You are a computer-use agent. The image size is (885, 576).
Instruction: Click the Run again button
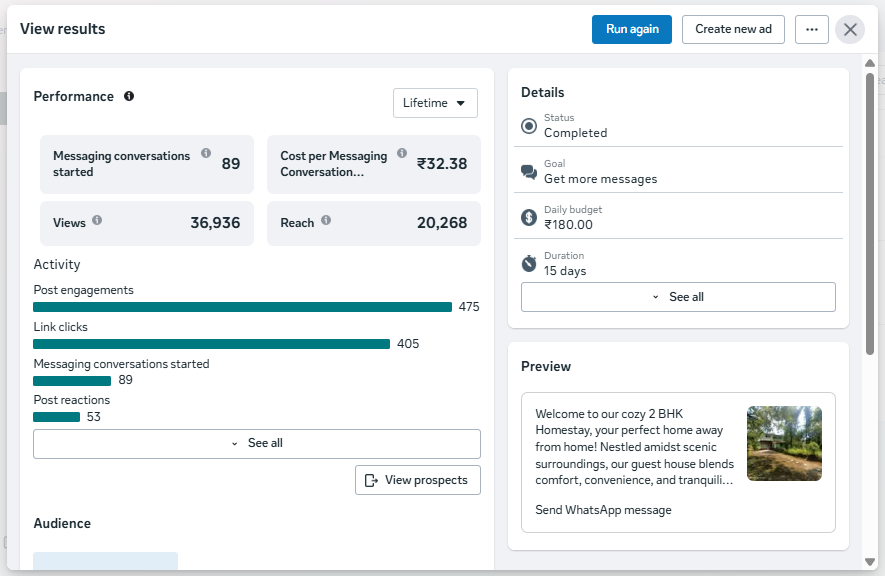pyautogui.click(x=632, y=29)
